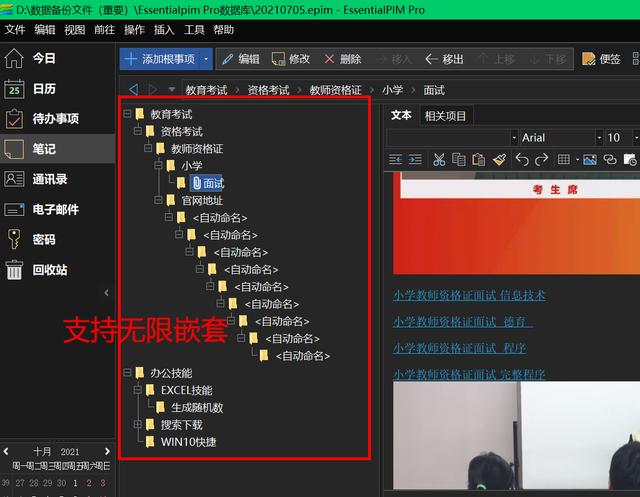The image size is (640, 497).
Task: Click the Paste clipboard icon
Action: pos(478,160)
